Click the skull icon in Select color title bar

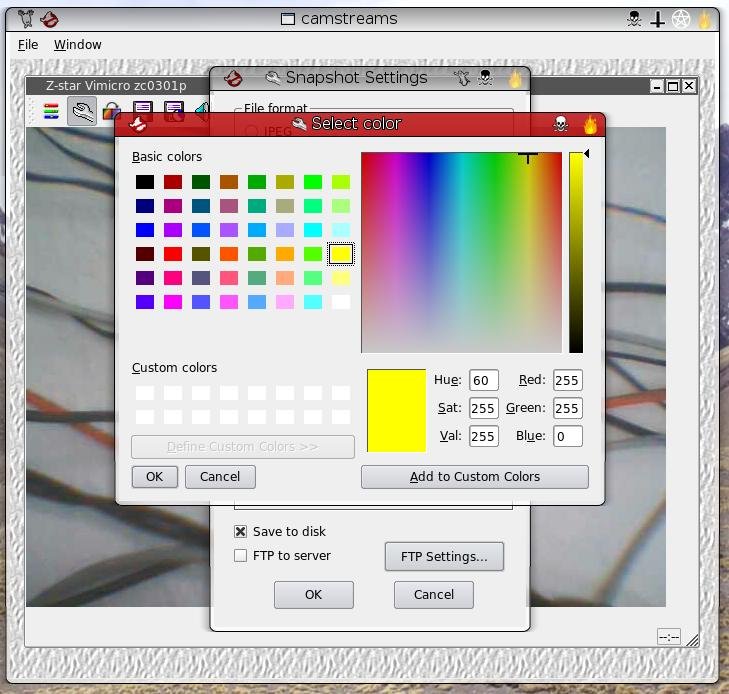point(561,124)
